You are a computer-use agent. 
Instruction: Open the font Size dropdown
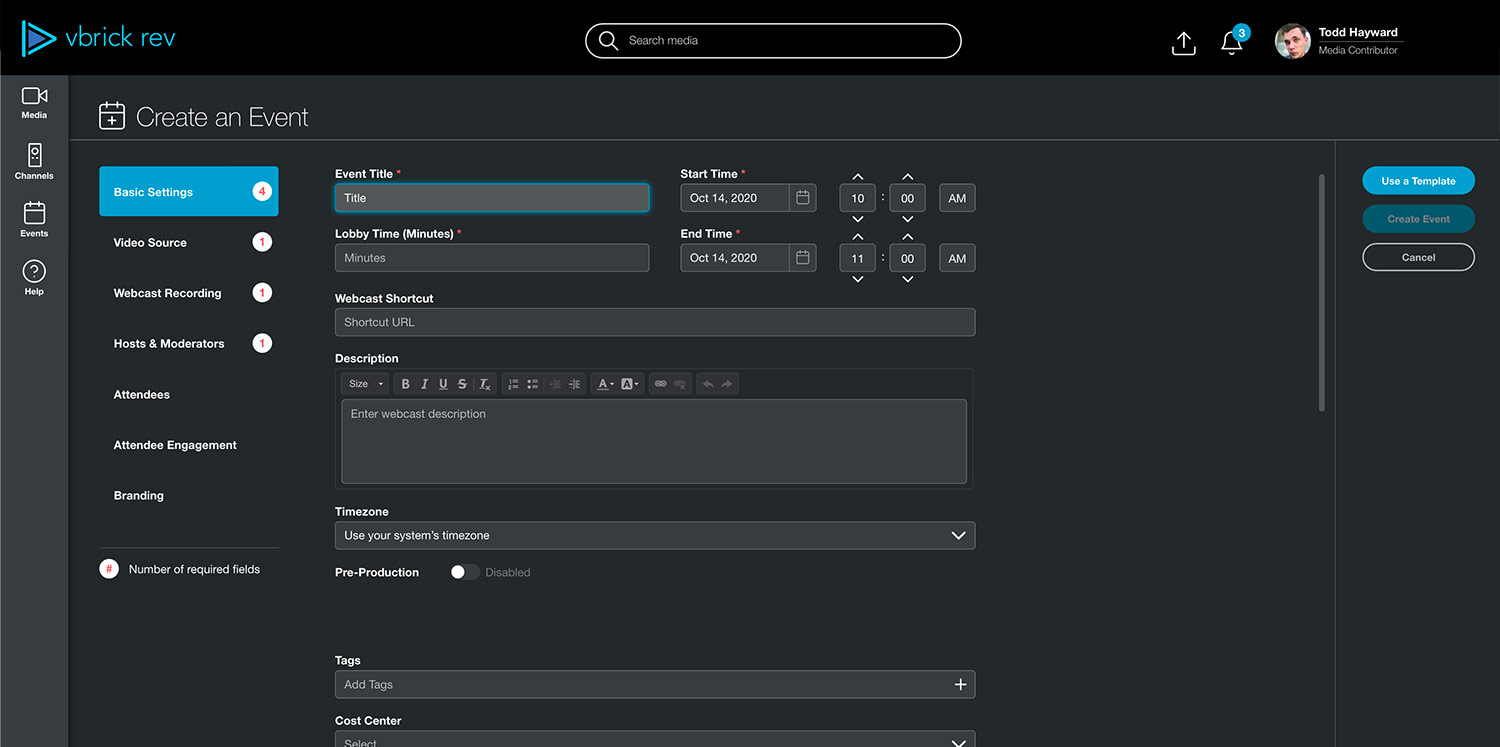[365, 384]
